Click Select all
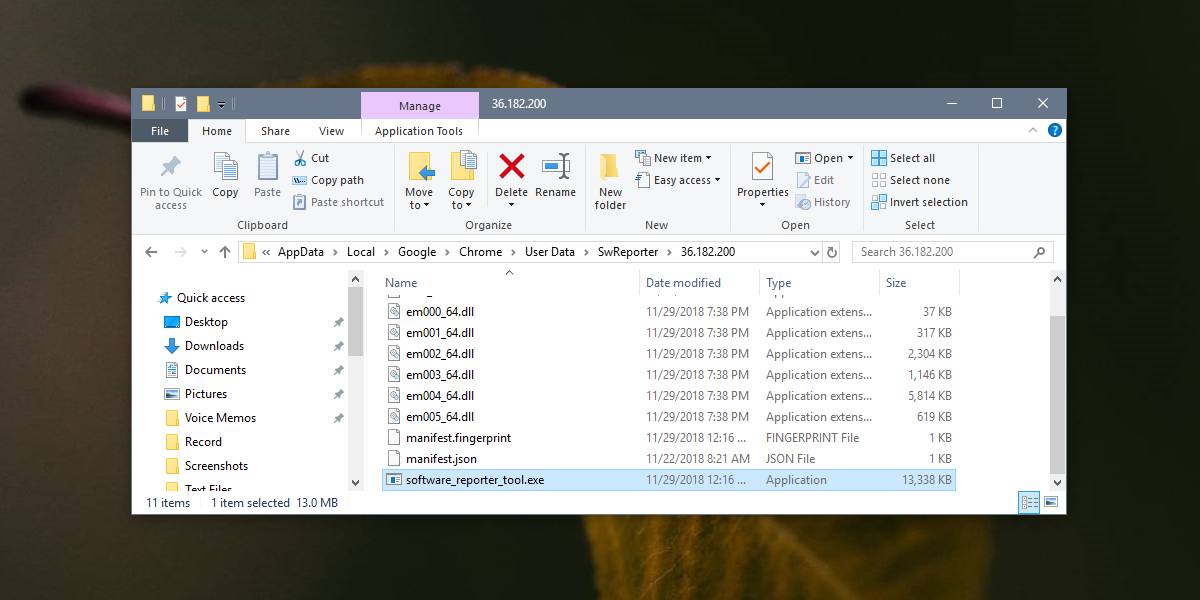1200x600 pixels. point(903,158)
